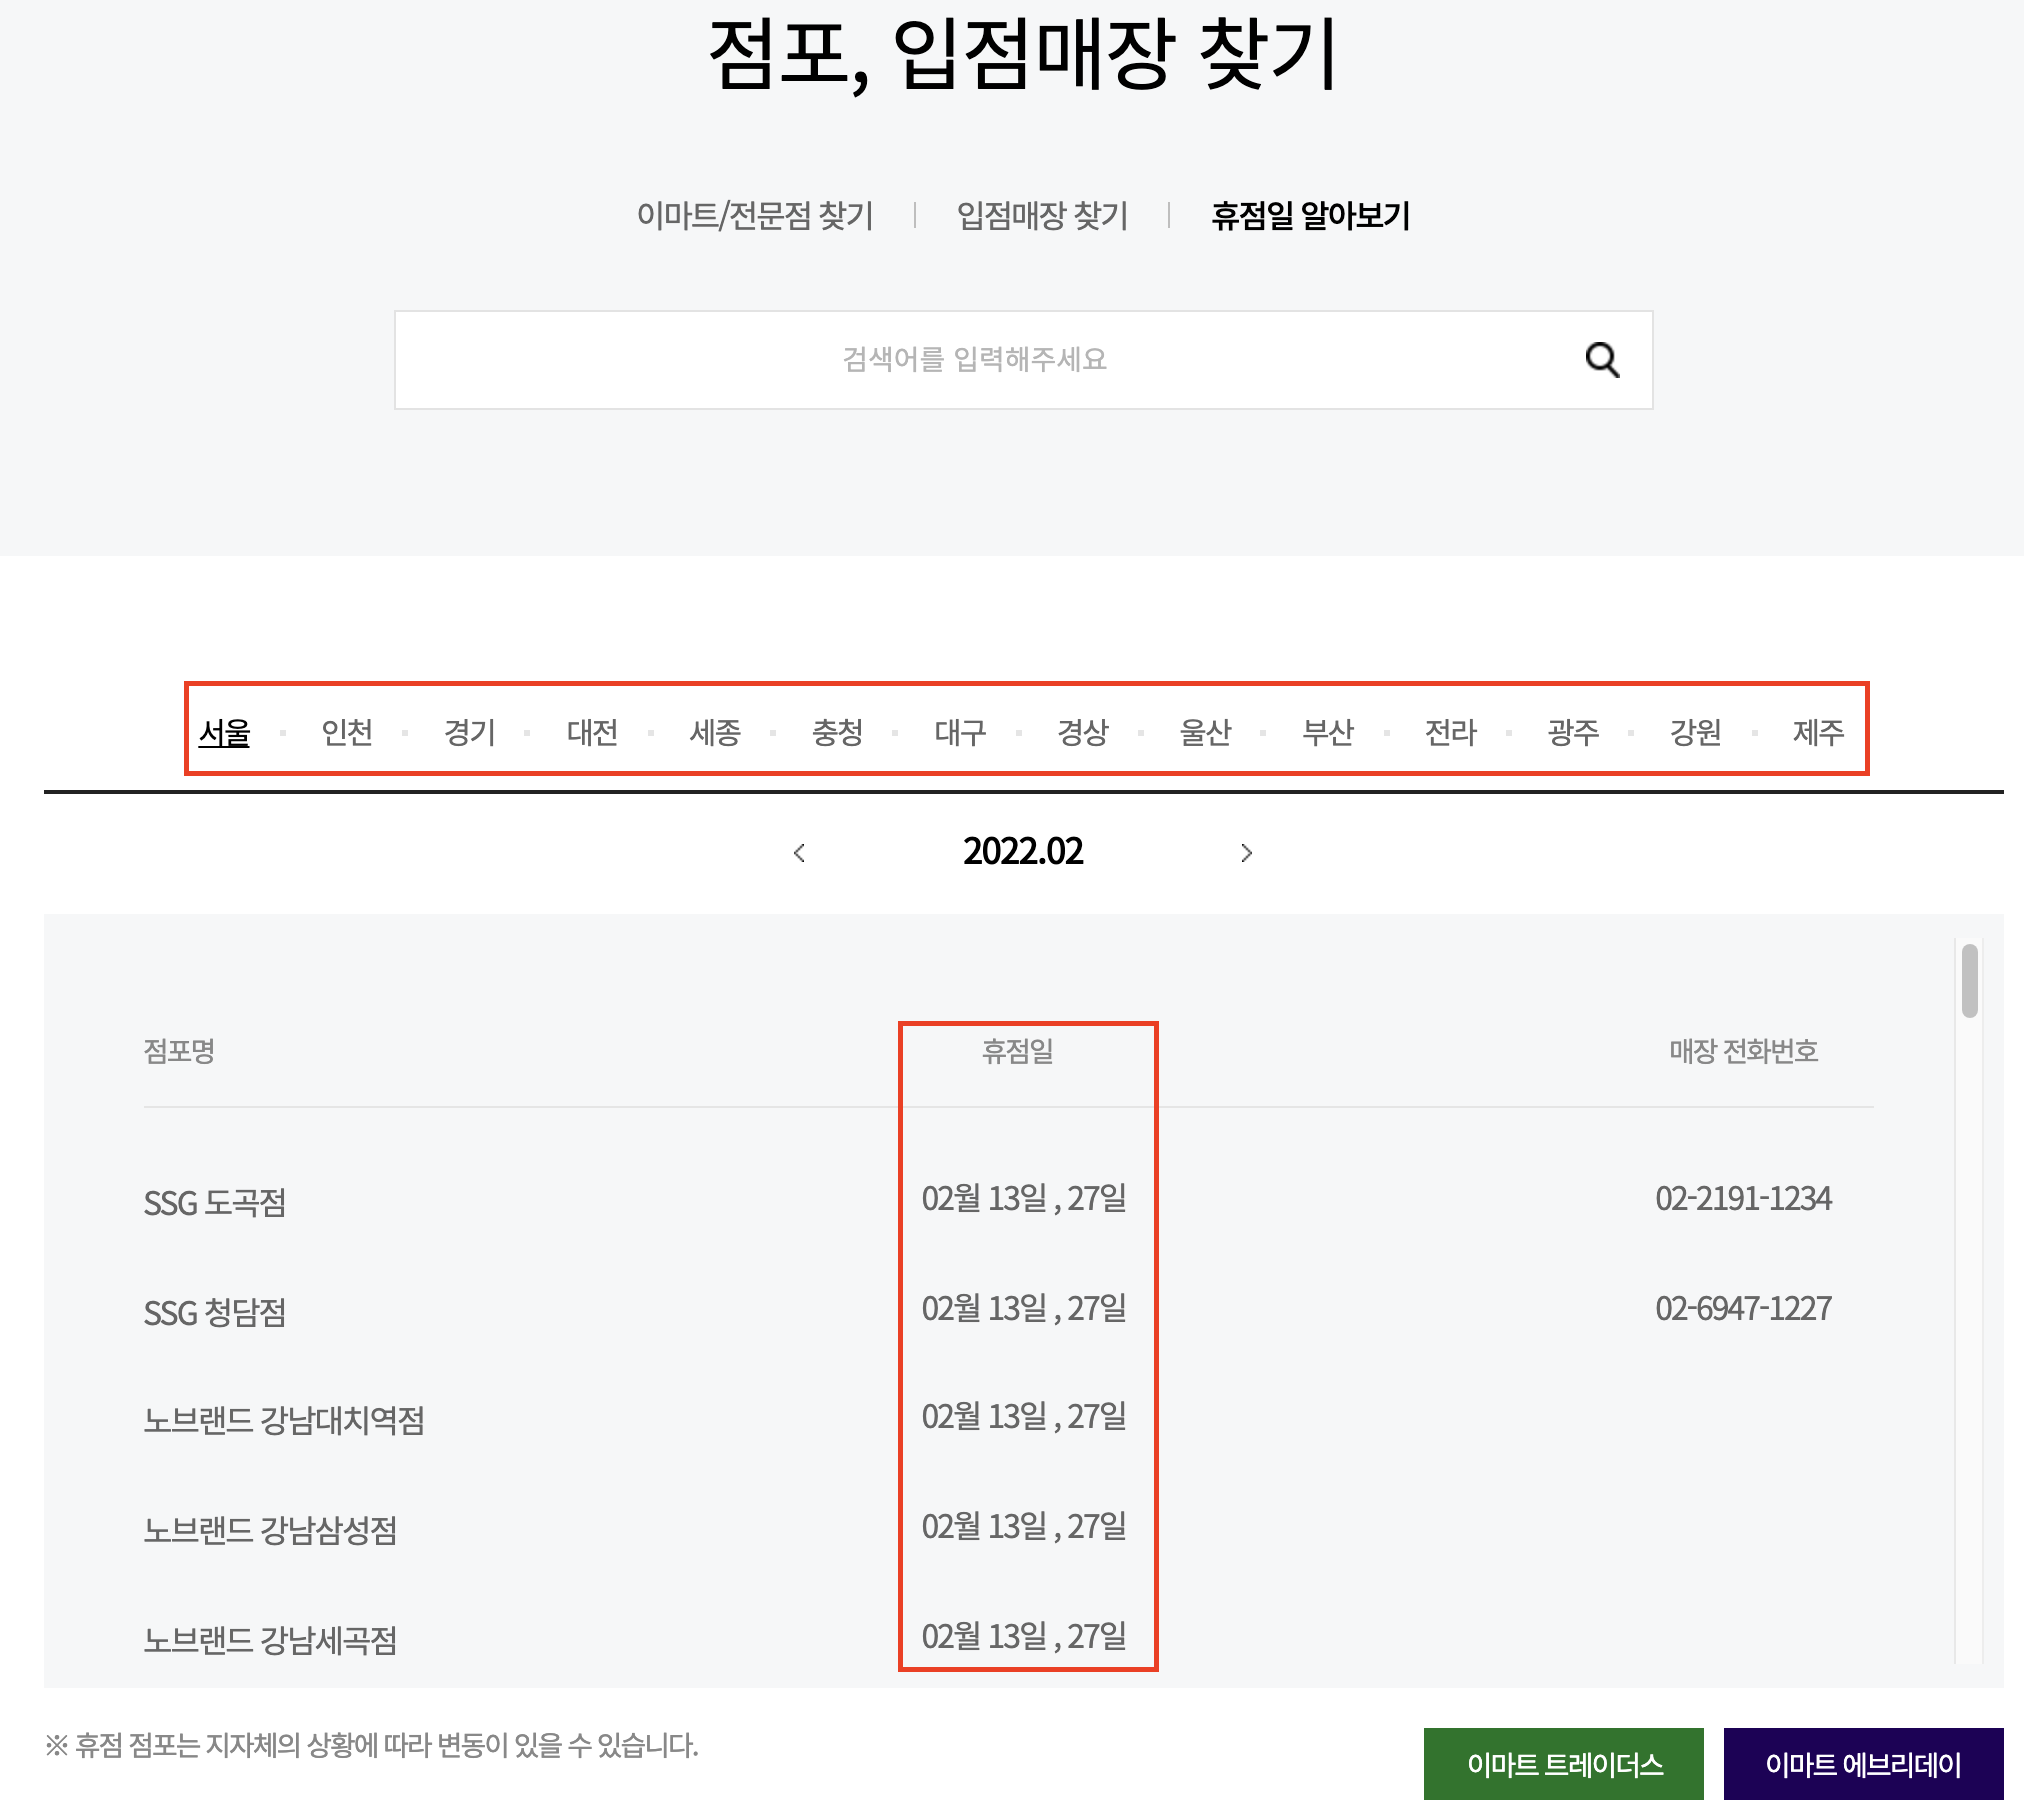Viewport: 2024px width, 1810px height.
Task: Go to previous month with left chevron
Action: 799,853
